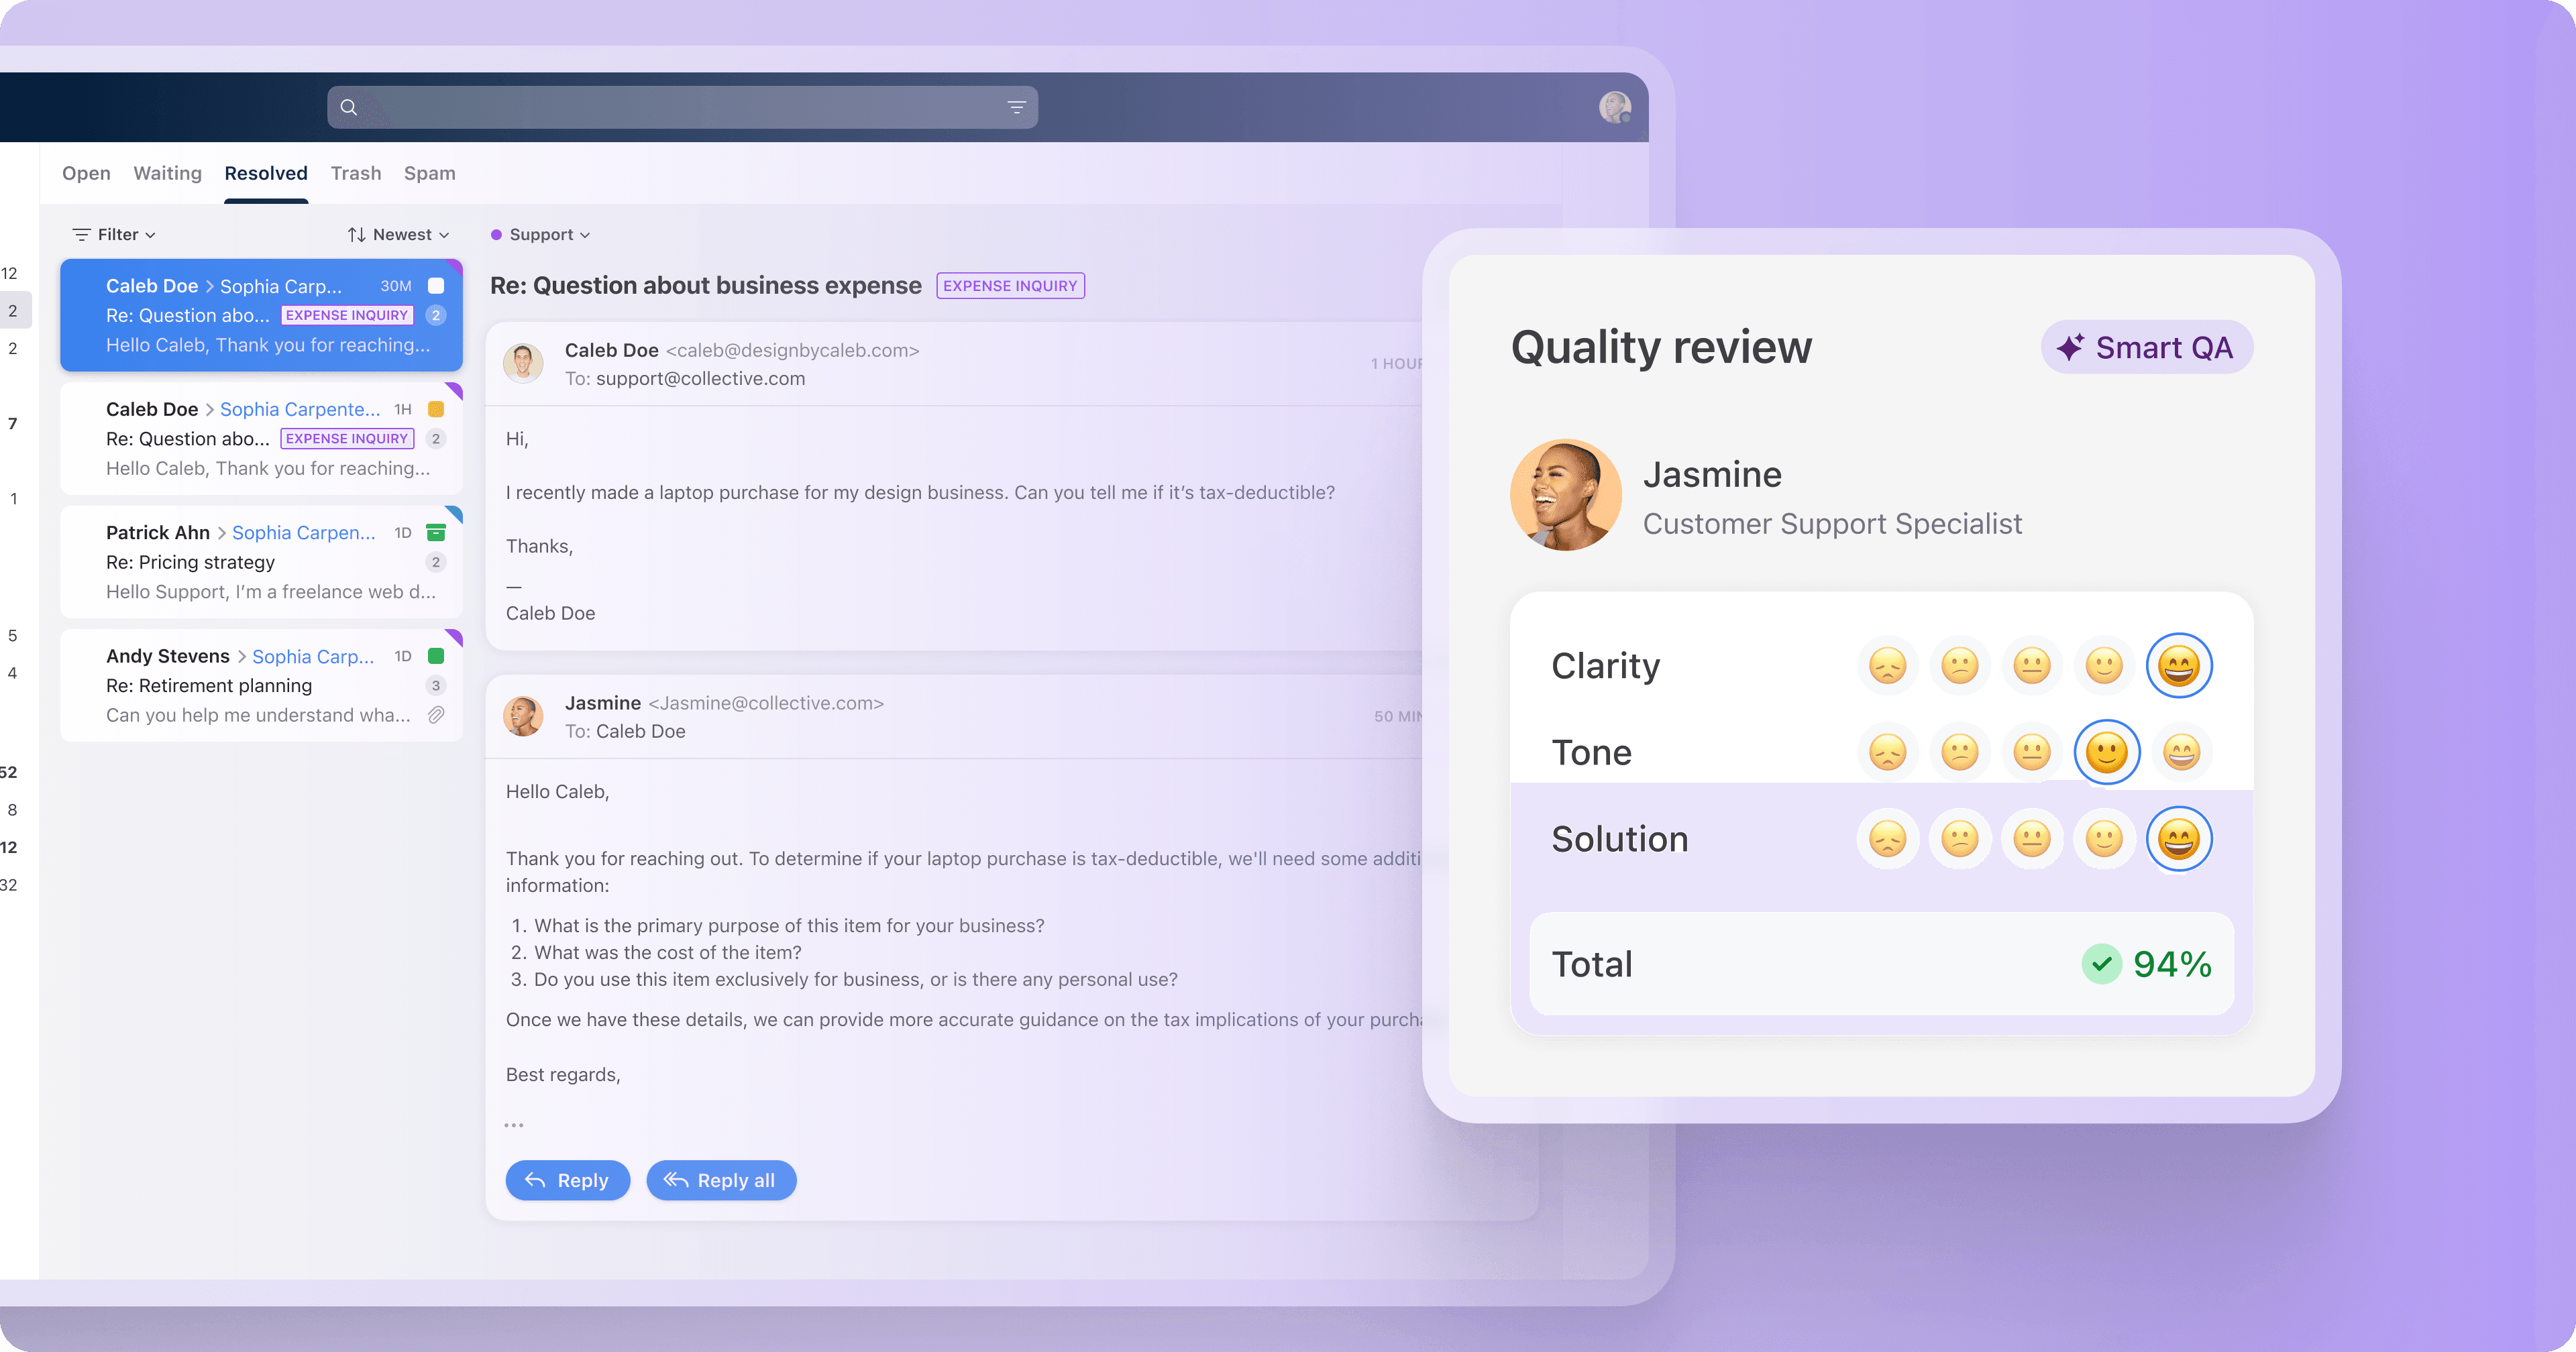Click the Smart QA sparkle badge
The height and width of the screenshot is (1352, 2576).
click(2145, 347)
